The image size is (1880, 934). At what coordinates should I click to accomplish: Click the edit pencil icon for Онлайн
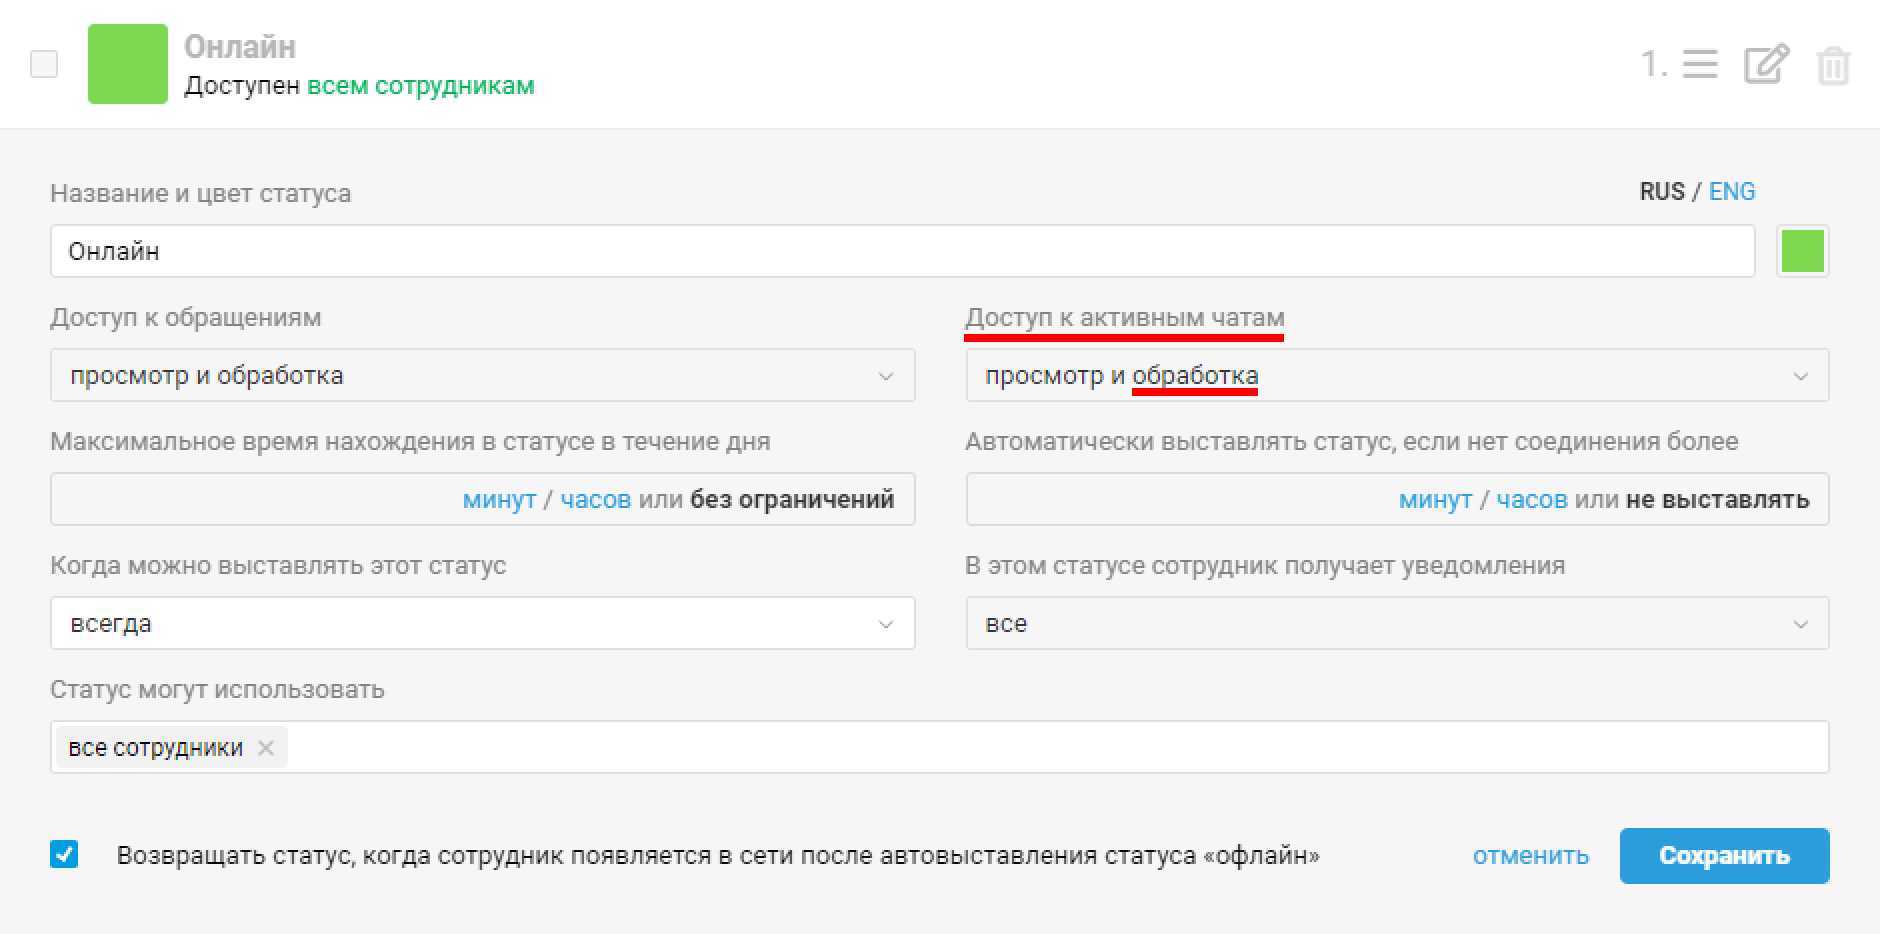coord(1766,65)
